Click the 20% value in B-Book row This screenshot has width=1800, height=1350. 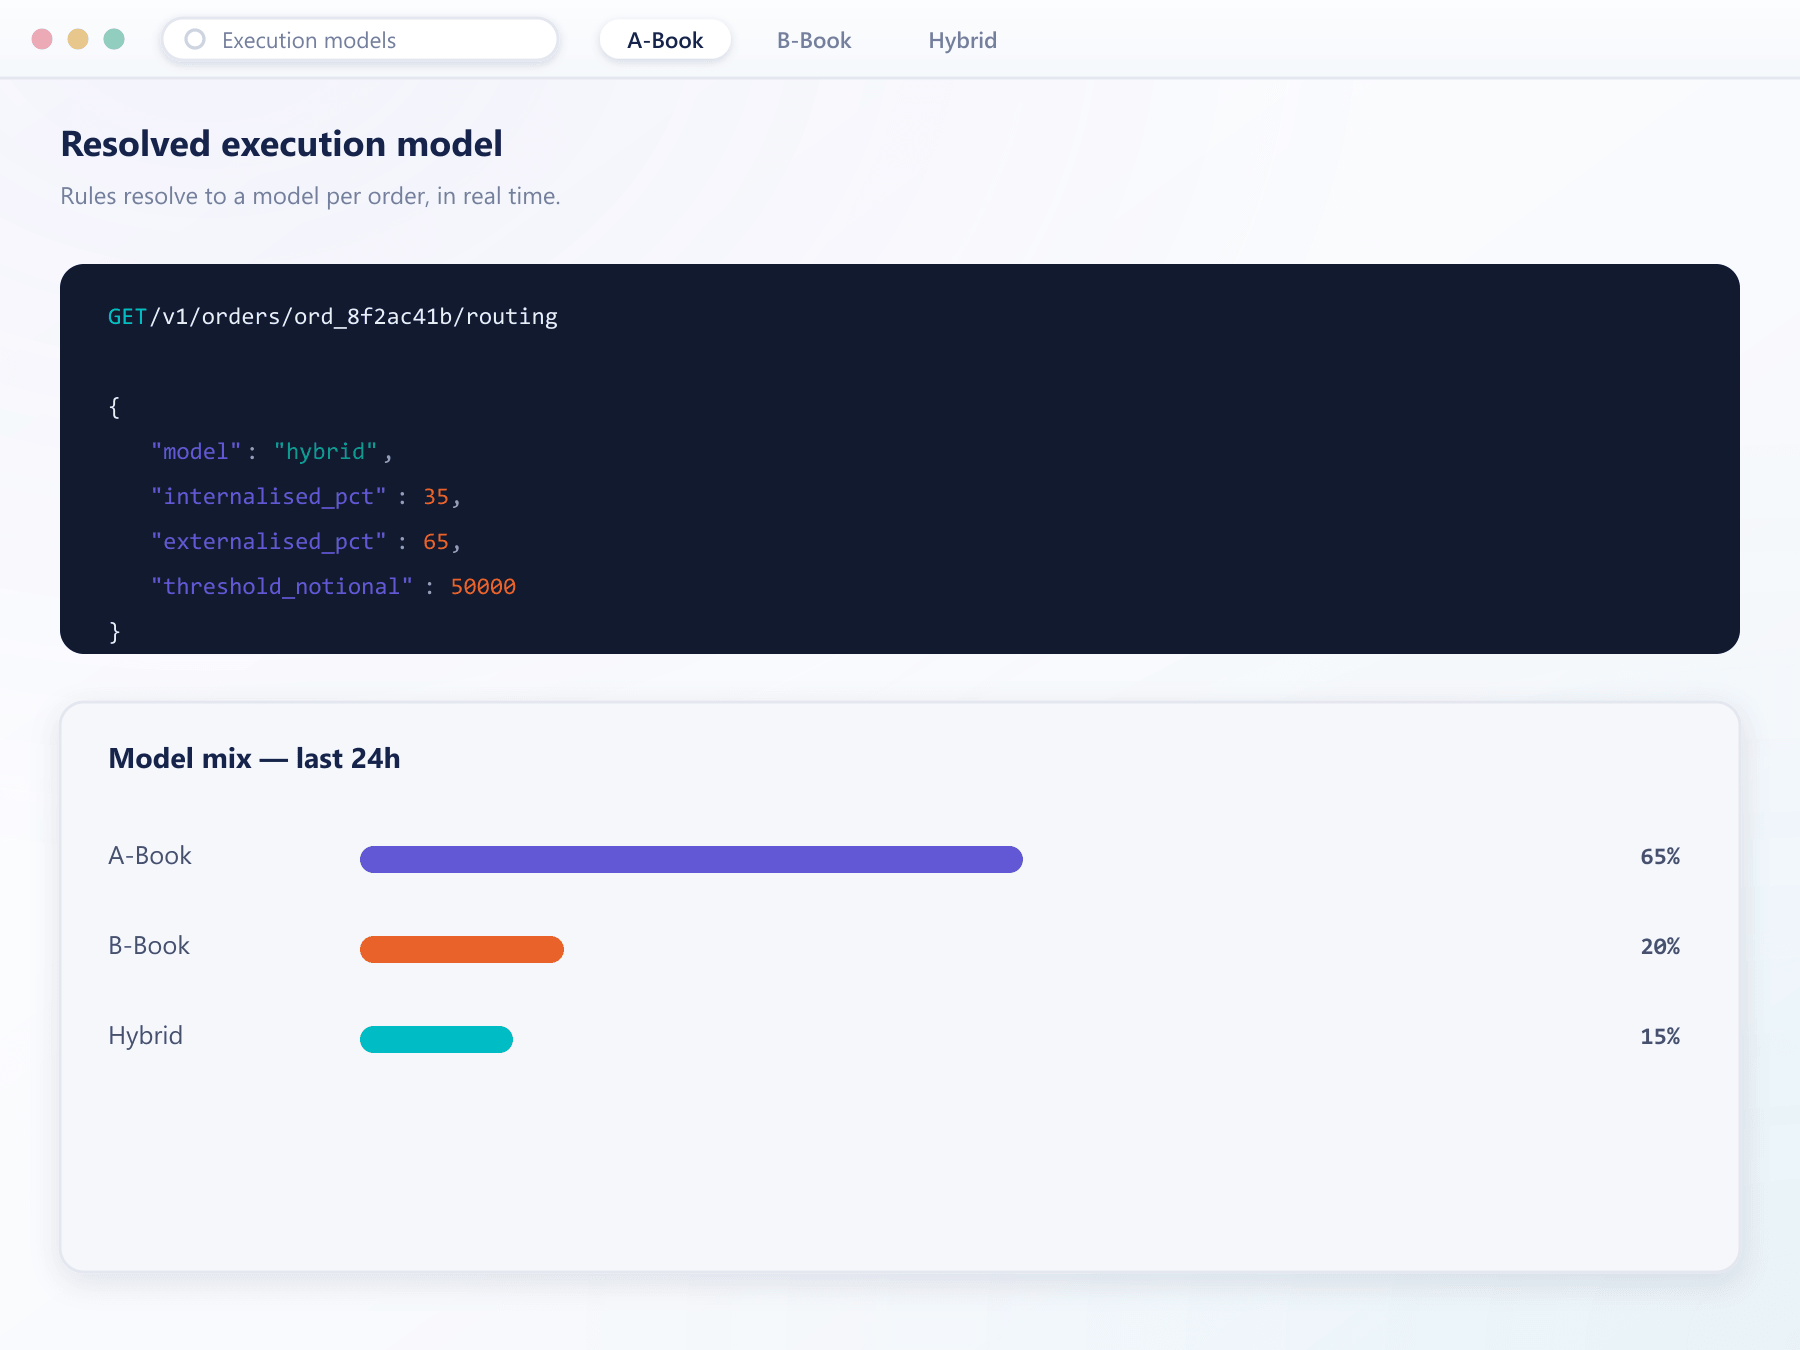coord(1660,947)
